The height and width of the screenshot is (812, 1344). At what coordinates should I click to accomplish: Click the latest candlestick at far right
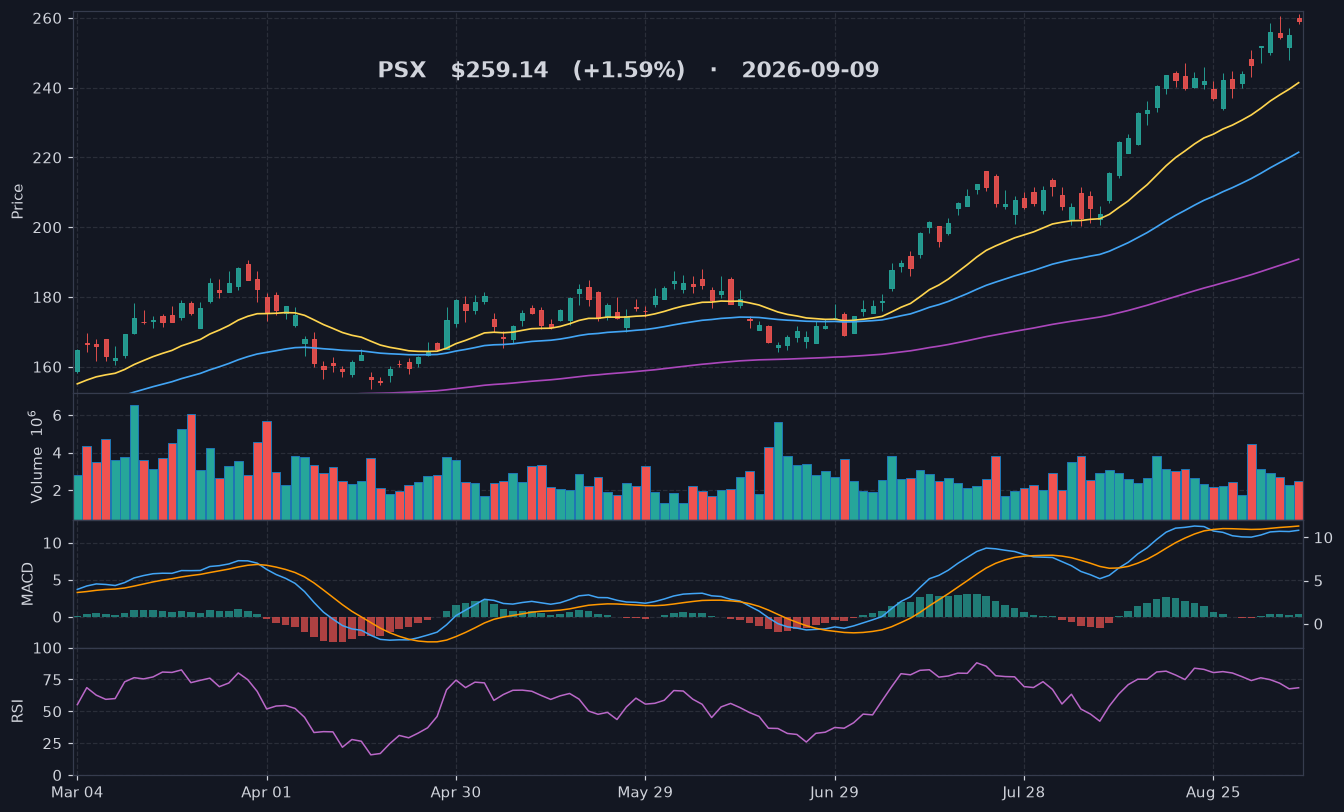(x=1299, y=19)
